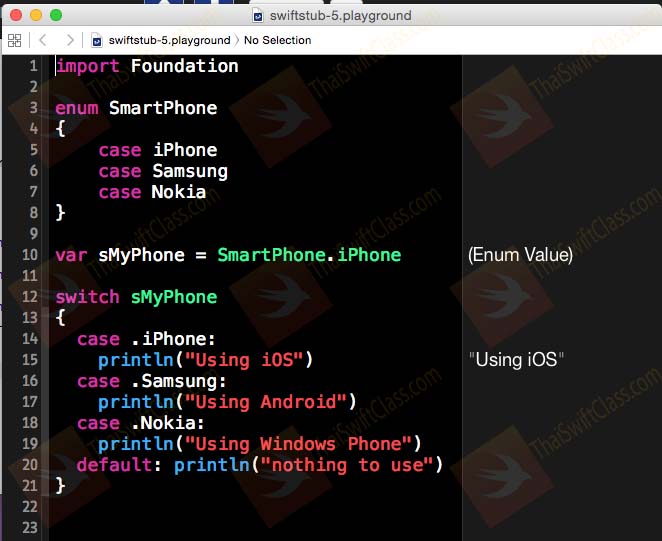Zoom the playground window with green button
The width and height of the screenshot is (662, 541).
coord(56,15)
